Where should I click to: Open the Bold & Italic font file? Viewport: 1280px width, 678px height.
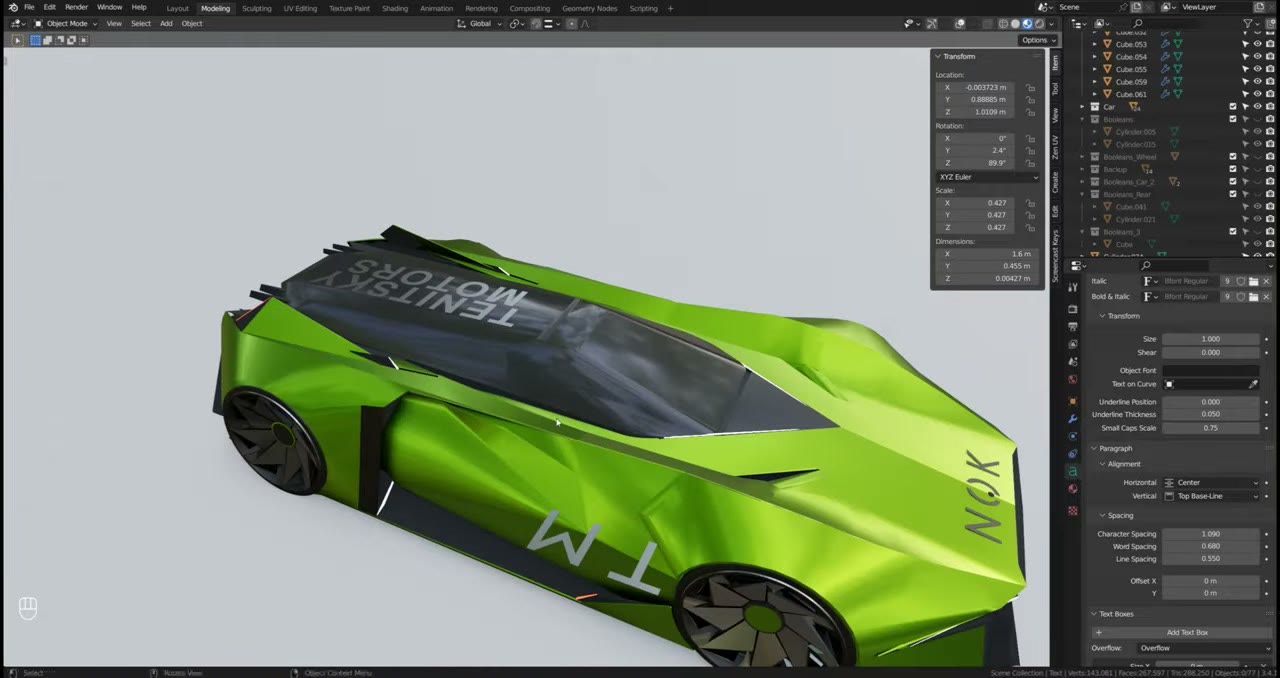click(1253, 297)
